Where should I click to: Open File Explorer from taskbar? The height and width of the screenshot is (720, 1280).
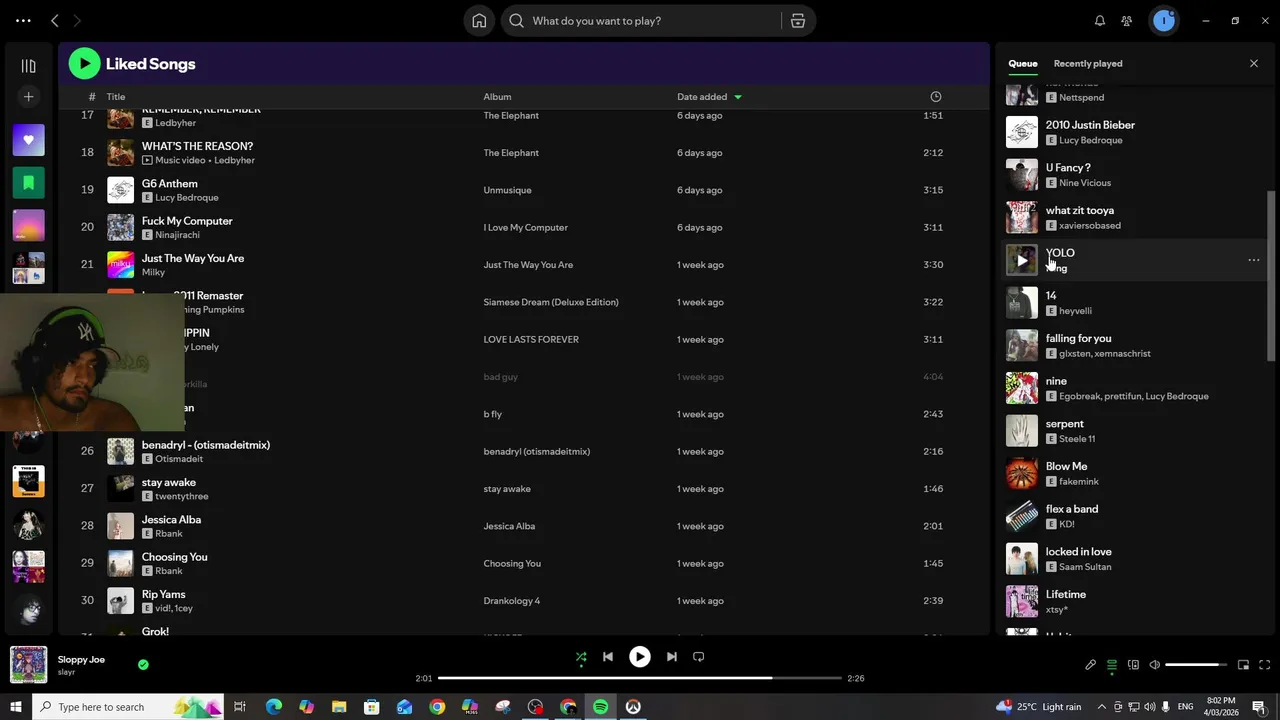point(339,707)
